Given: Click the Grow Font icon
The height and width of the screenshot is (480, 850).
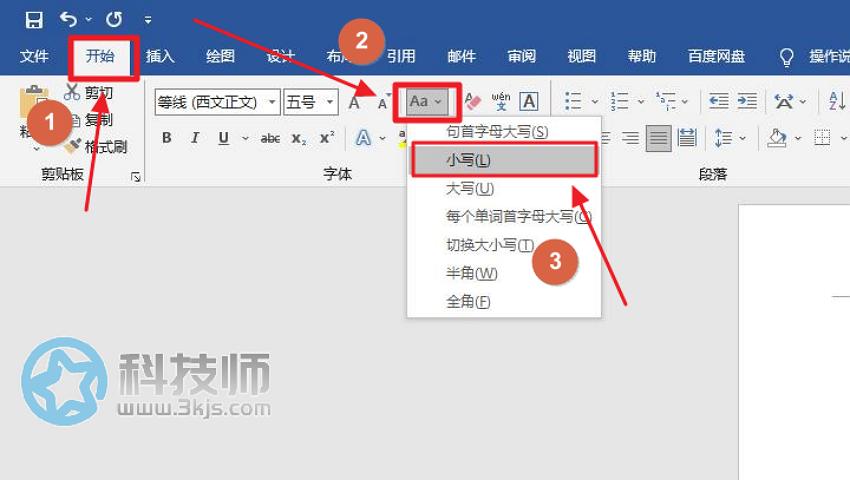Looking at the screenshot, I should point(355,101).
